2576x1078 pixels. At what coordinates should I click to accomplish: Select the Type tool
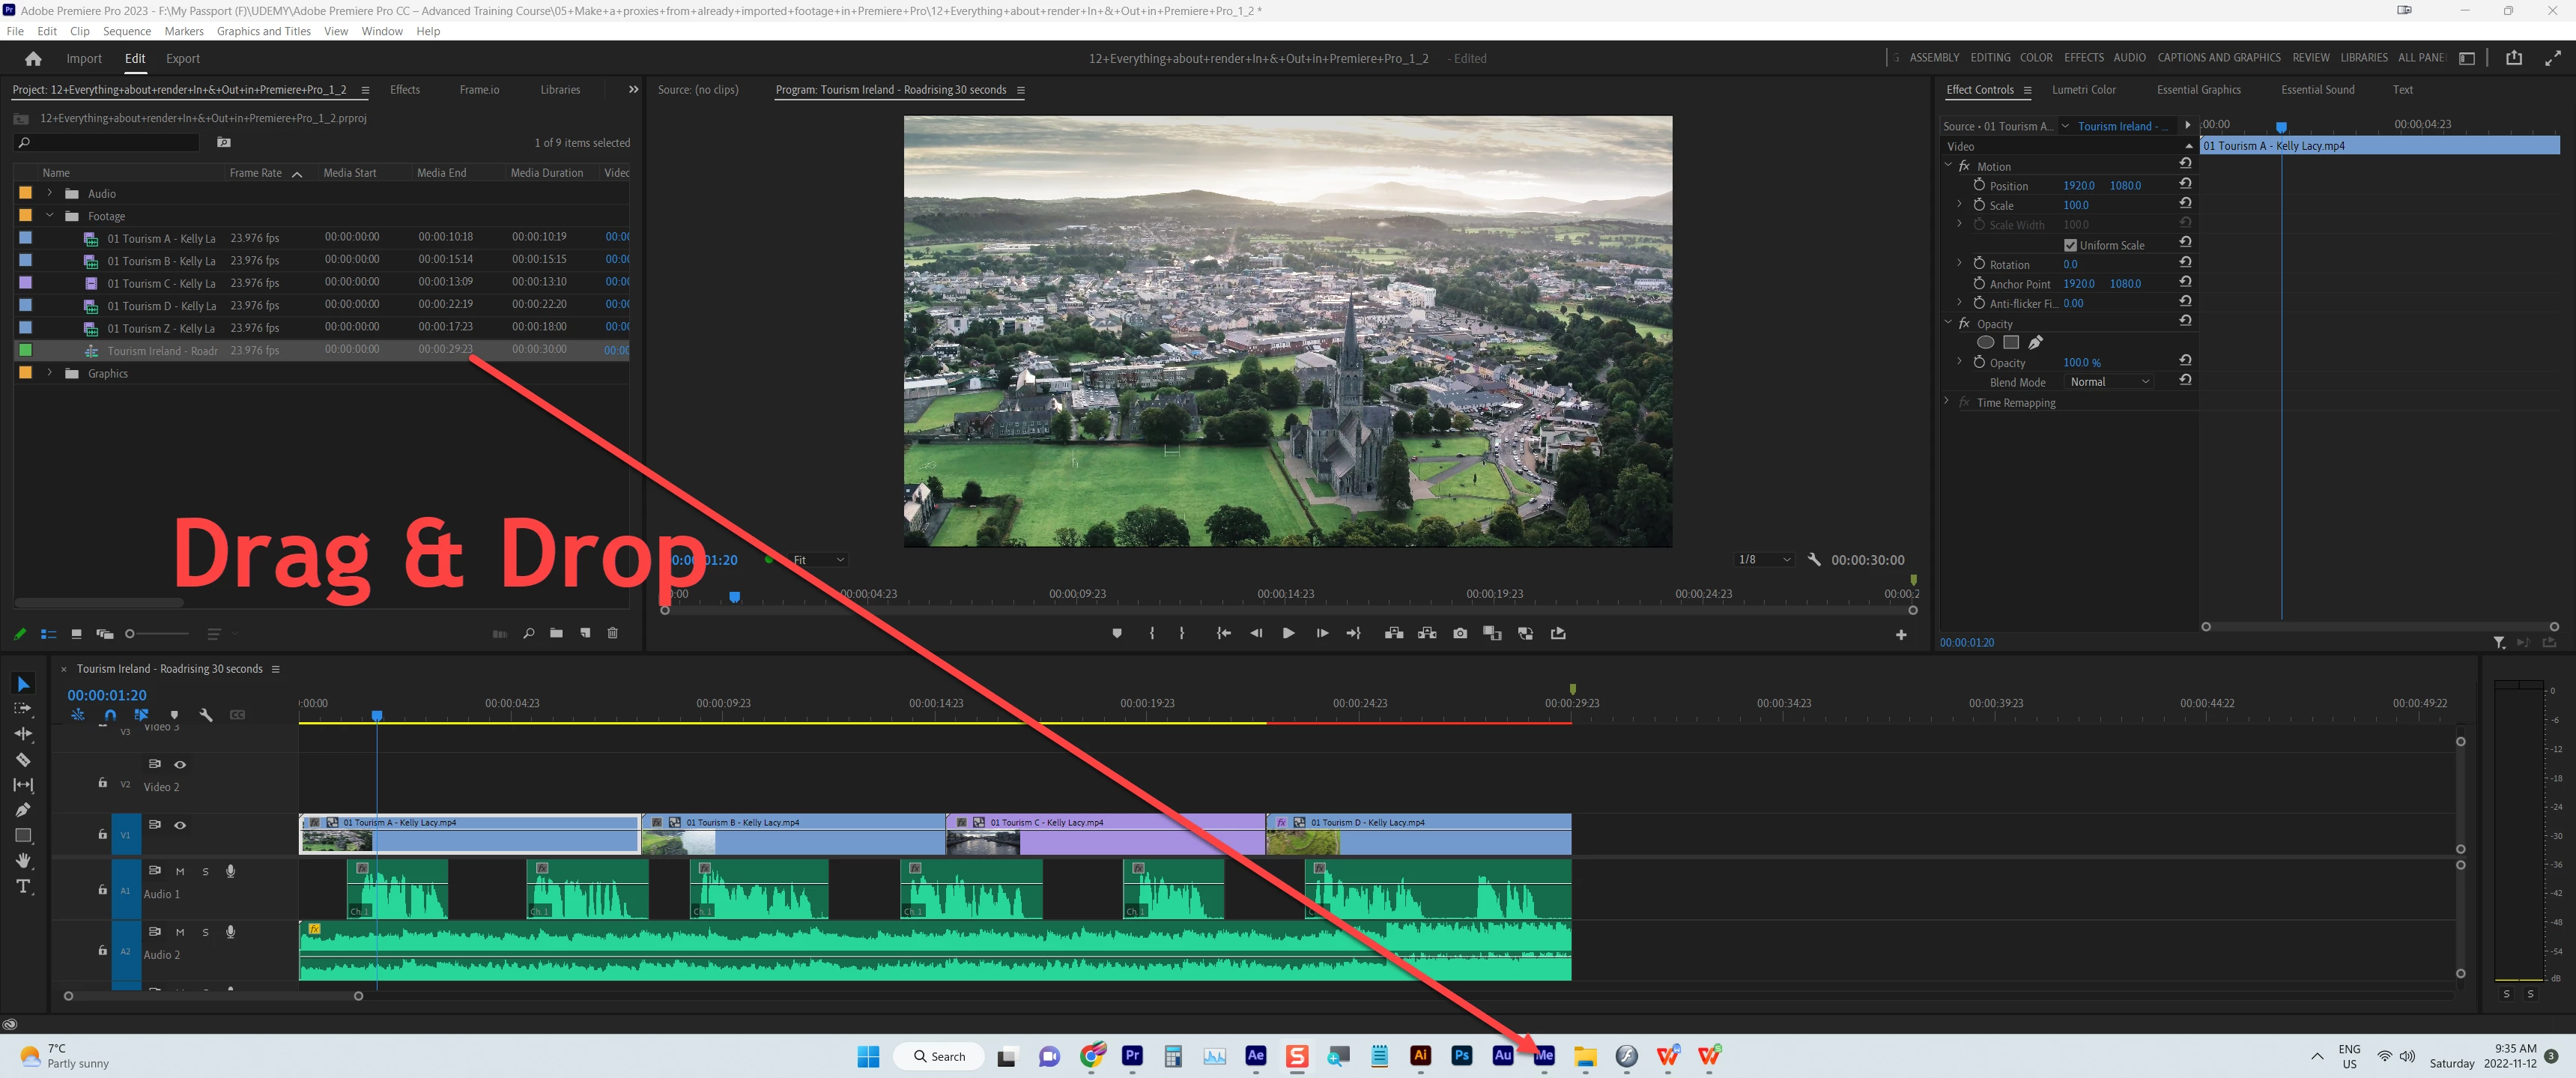pos(23,886)
